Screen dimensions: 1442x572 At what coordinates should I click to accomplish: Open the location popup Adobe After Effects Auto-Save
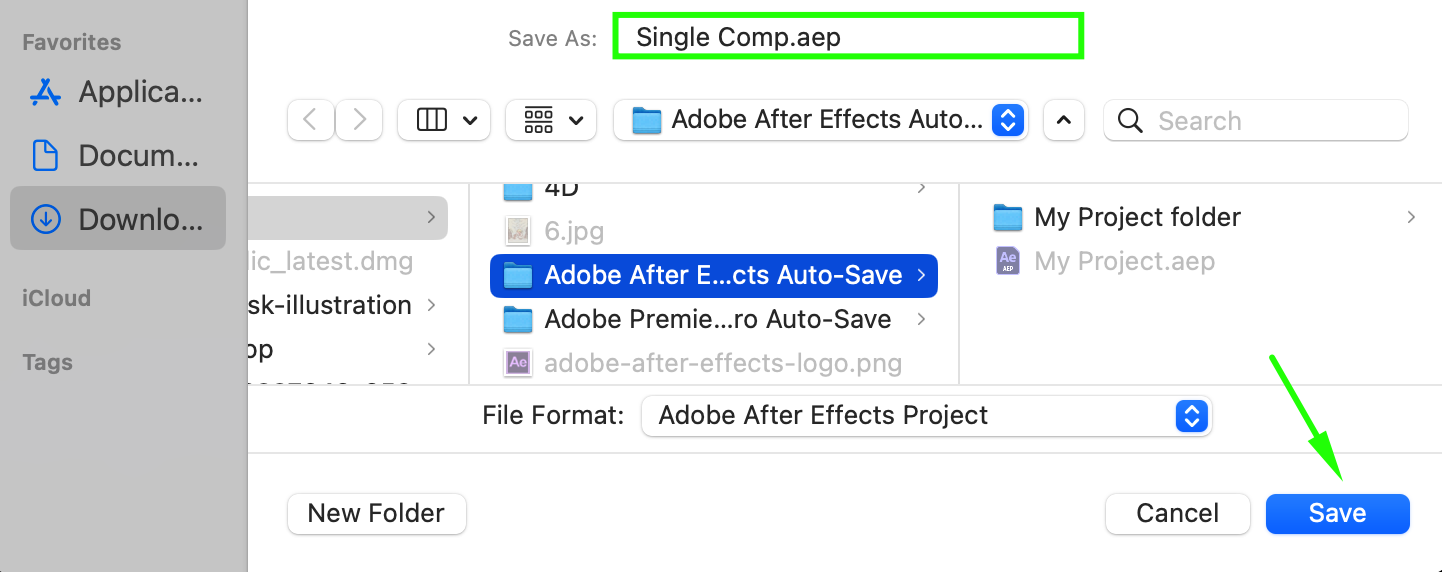click(x=820, y=120)
